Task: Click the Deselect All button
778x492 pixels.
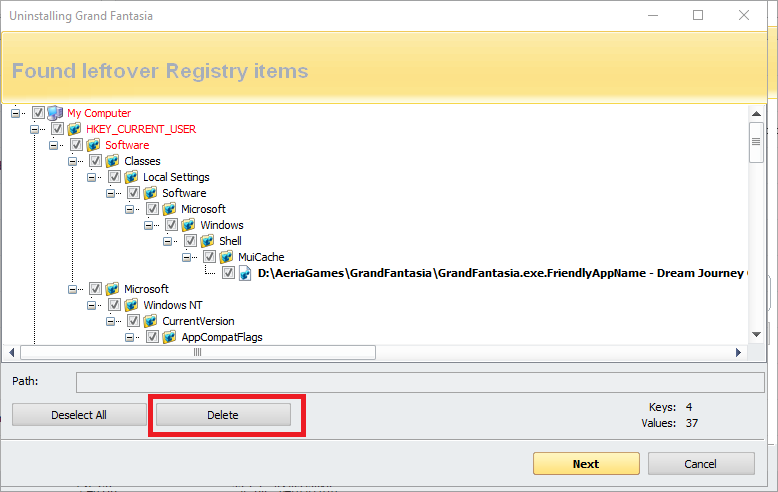Action: 79,415
